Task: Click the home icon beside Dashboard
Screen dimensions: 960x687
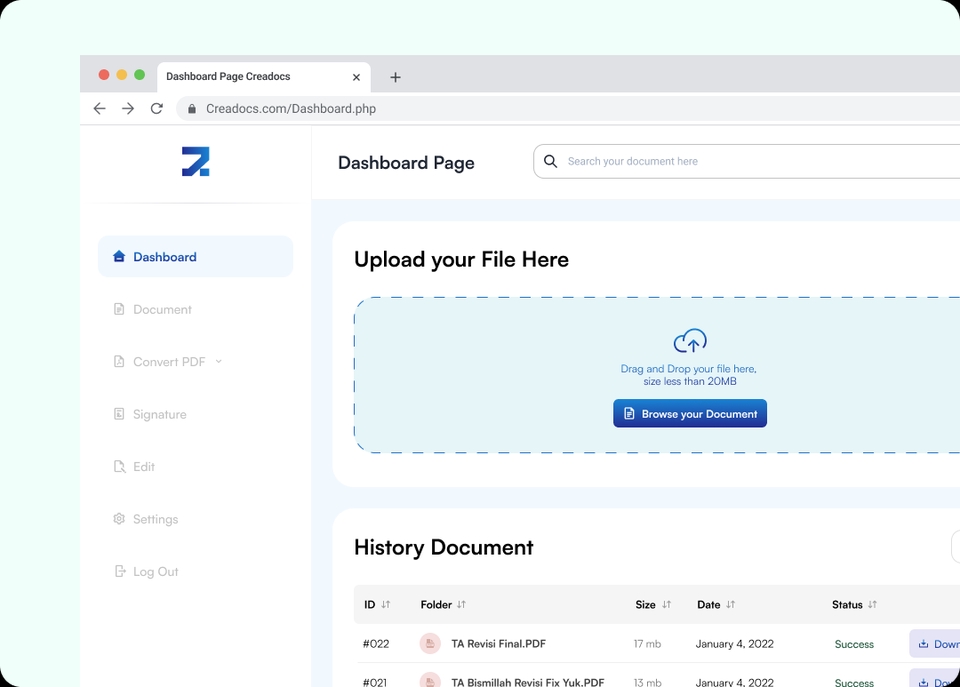Action: pos(119,256)
